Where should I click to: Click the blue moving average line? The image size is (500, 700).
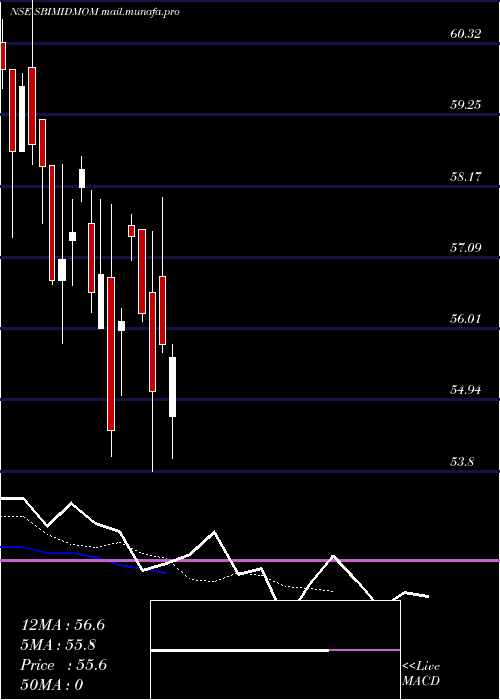[x=83, y=558]
